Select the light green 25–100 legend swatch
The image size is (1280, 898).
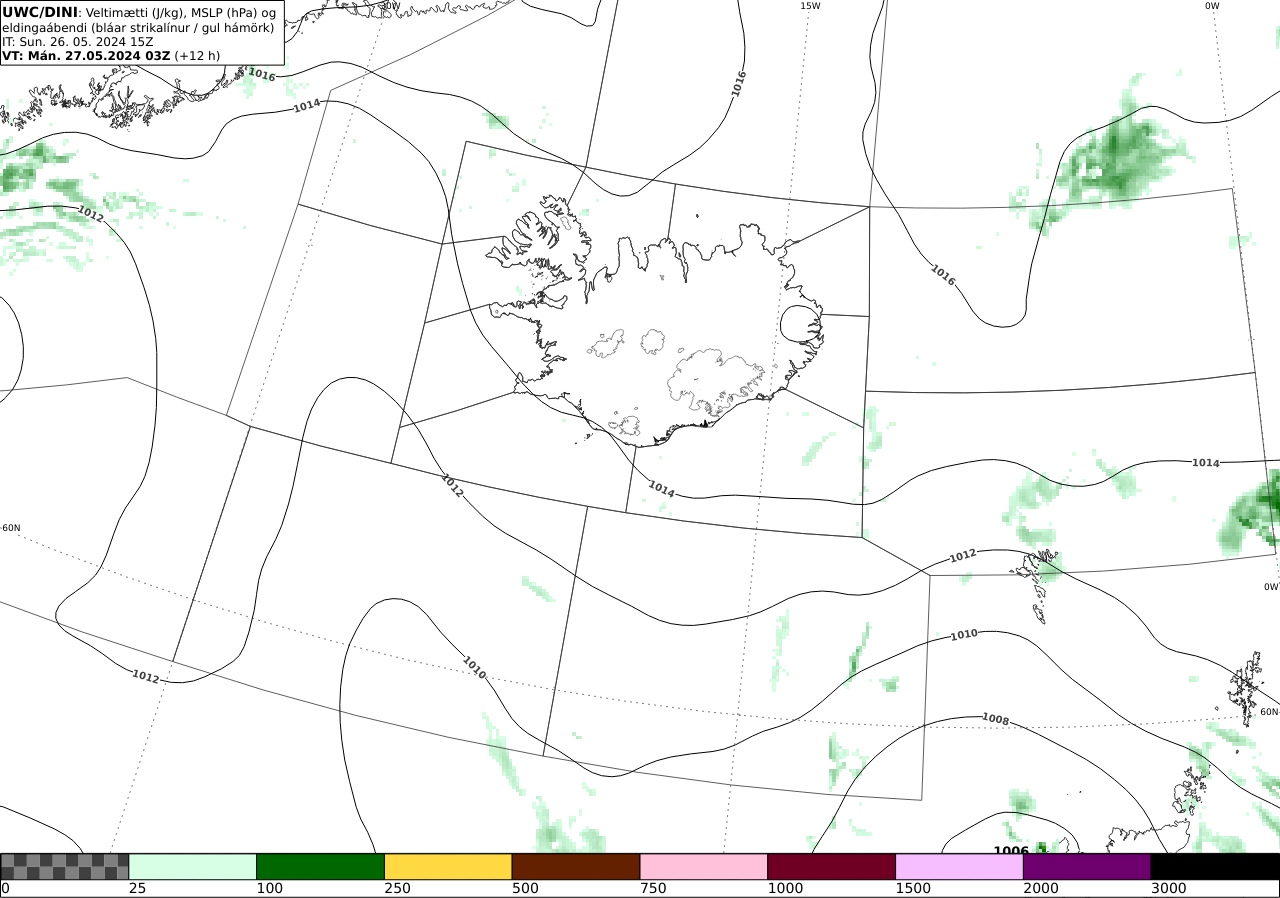193,866
